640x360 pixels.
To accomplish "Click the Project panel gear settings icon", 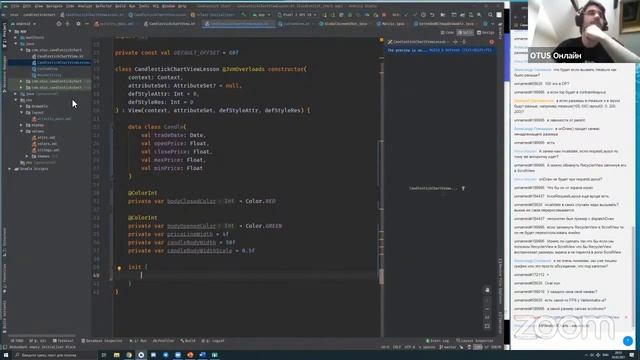I will 78,24.
